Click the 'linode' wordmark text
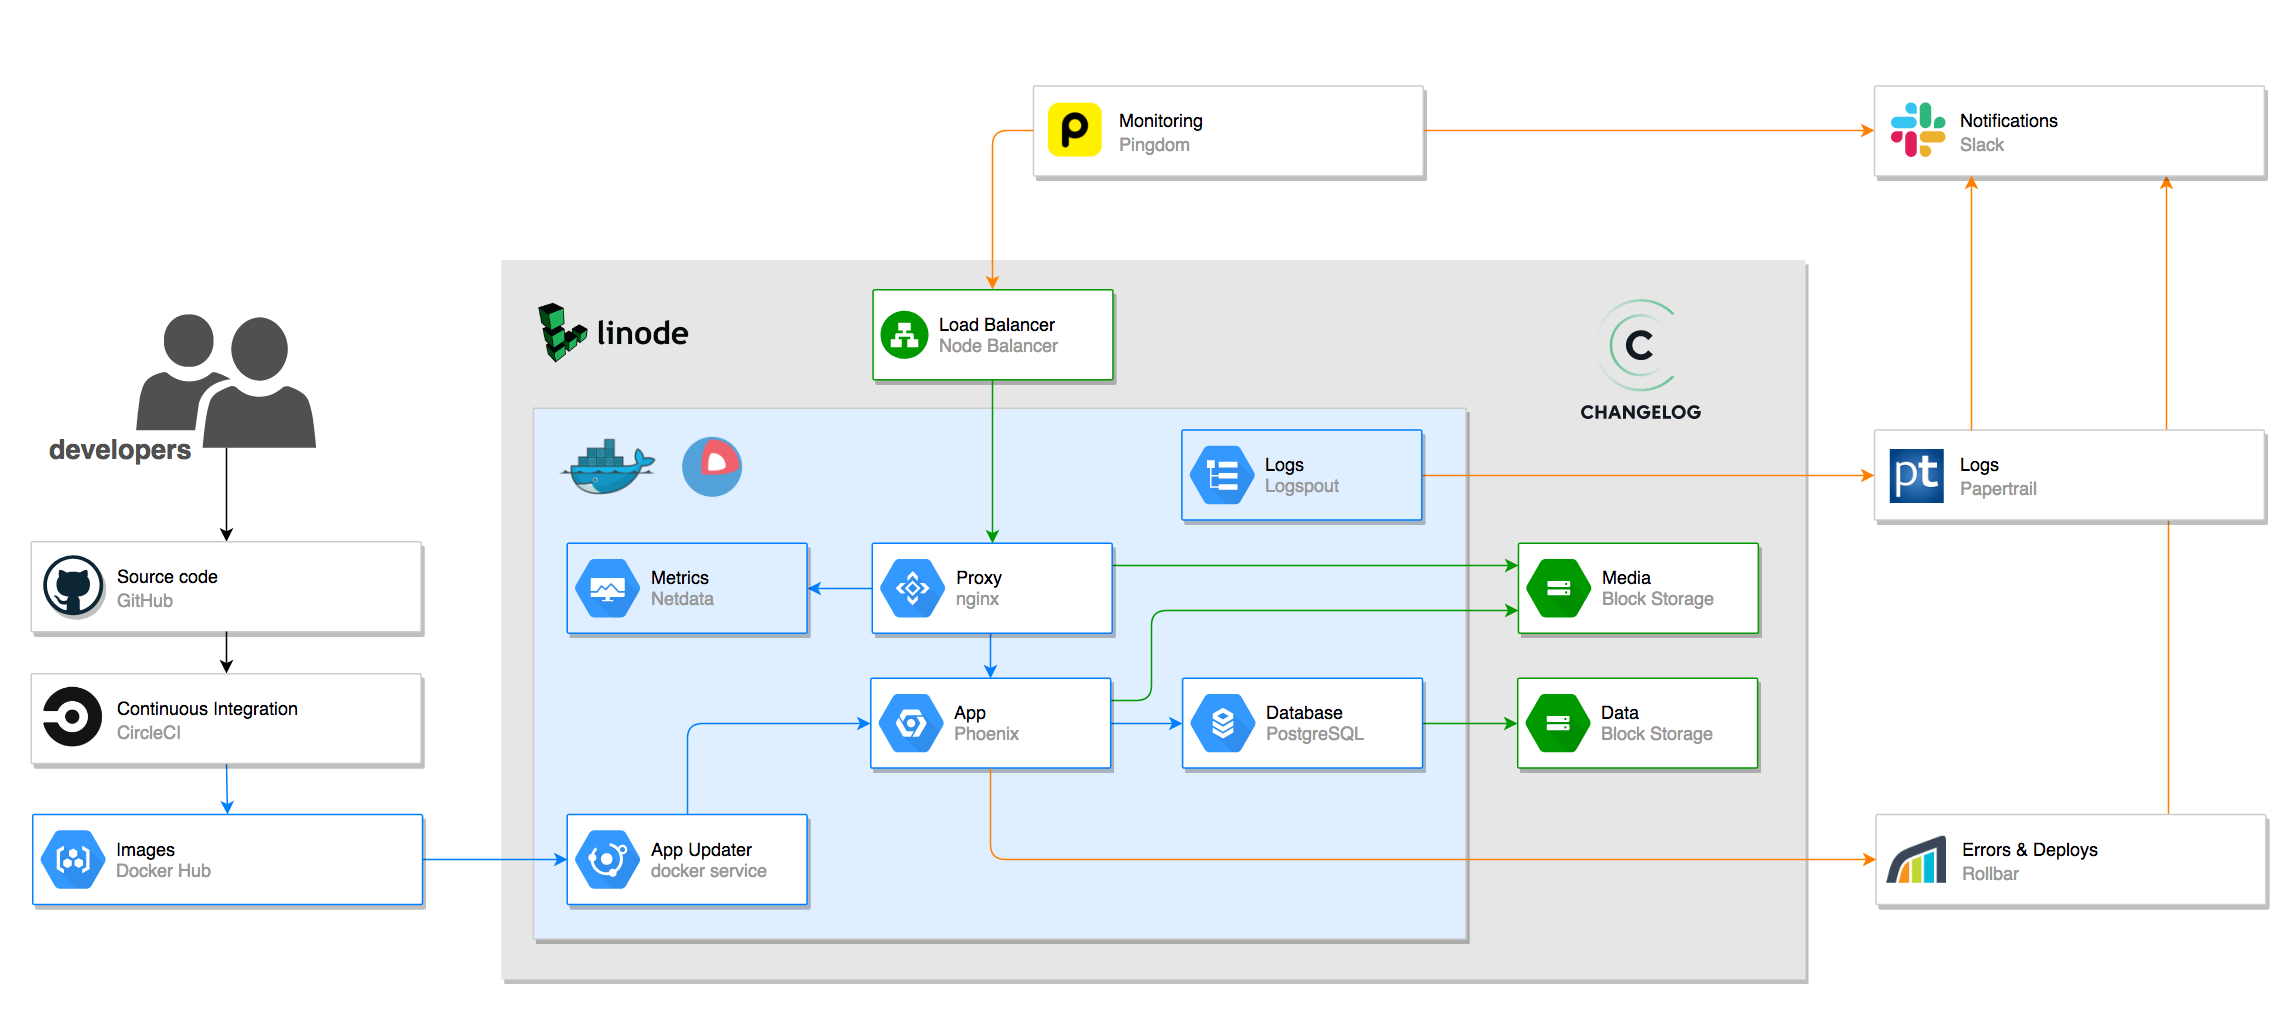 tap(642, 333)
